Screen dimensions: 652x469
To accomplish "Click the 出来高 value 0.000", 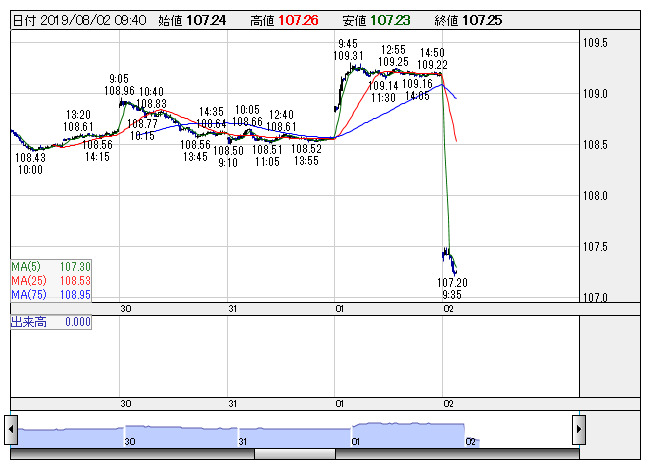I will (78, 322).
